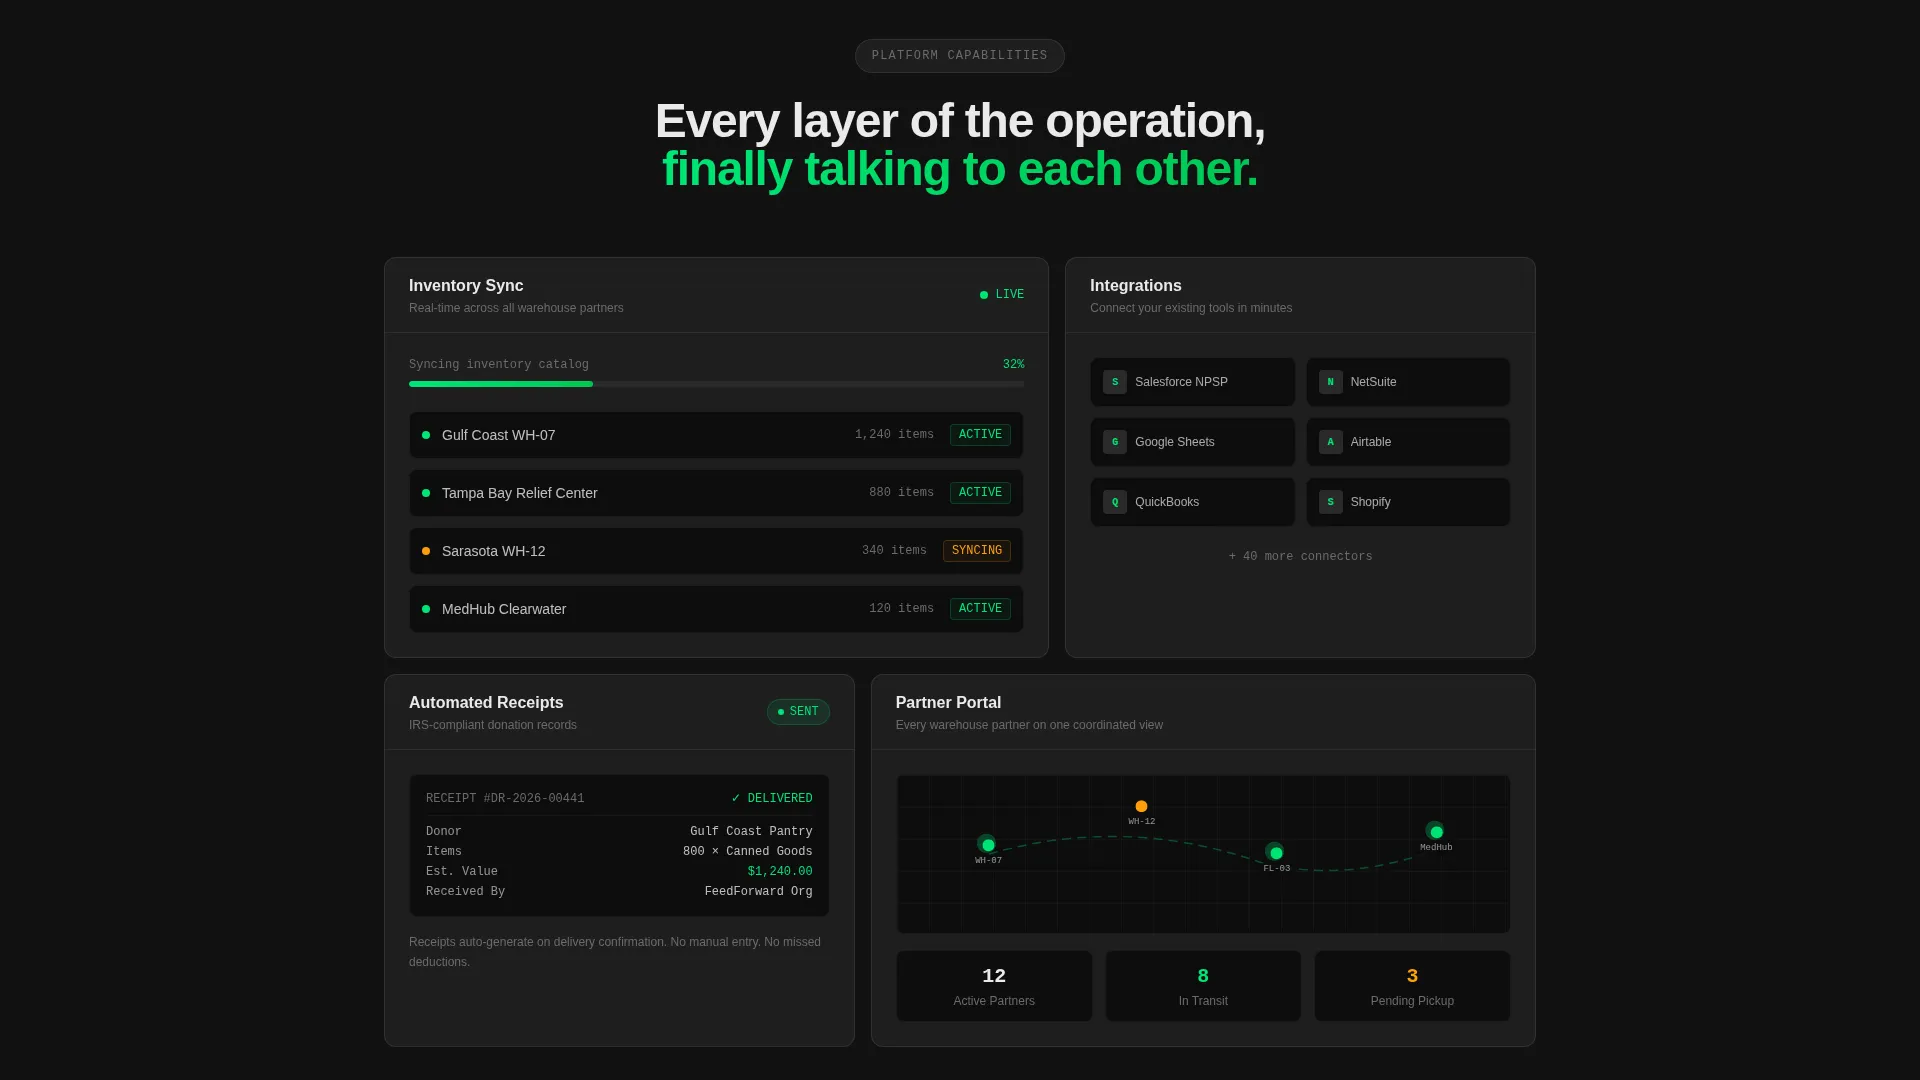
Task: Click the + 40 more connectors link
Action: 1300,557
